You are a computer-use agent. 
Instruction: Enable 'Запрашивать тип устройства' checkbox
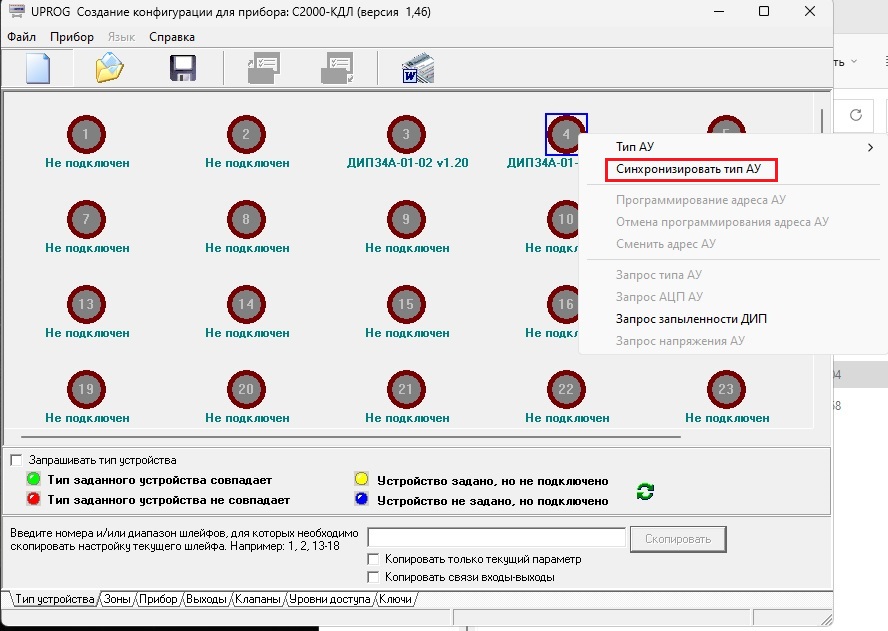coord(16,460)
